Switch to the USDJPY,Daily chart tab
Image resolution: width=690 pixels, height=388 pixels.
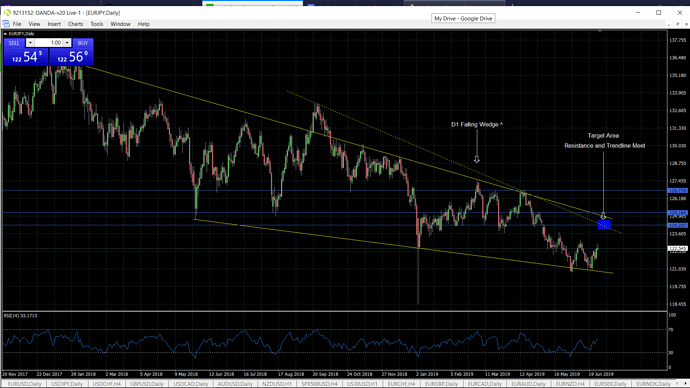pyautogui.click(x=67, y=384)
